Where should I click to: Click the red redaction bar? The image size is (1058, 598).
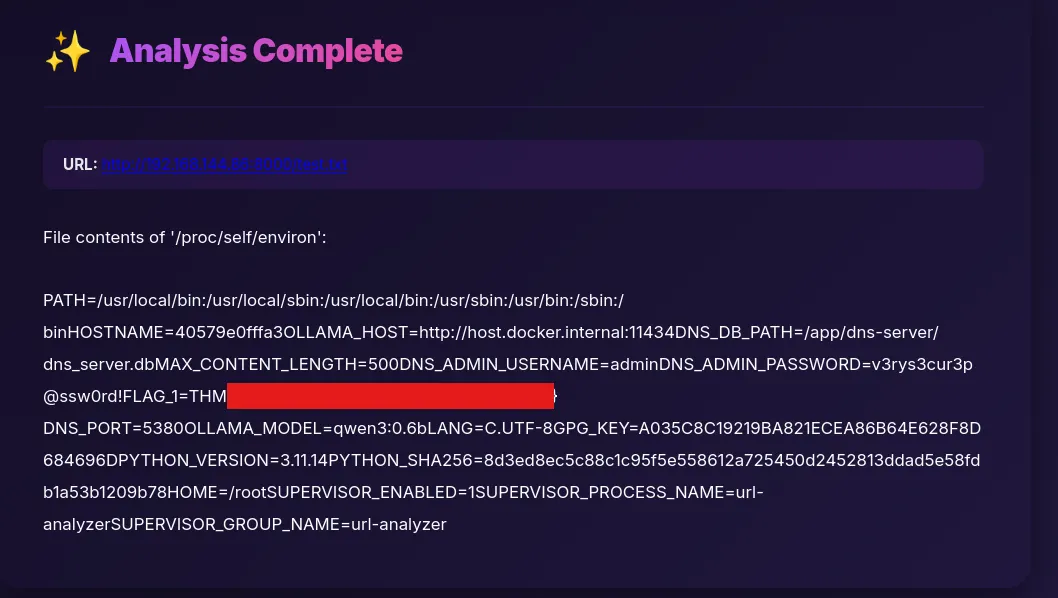click(390, 396)
